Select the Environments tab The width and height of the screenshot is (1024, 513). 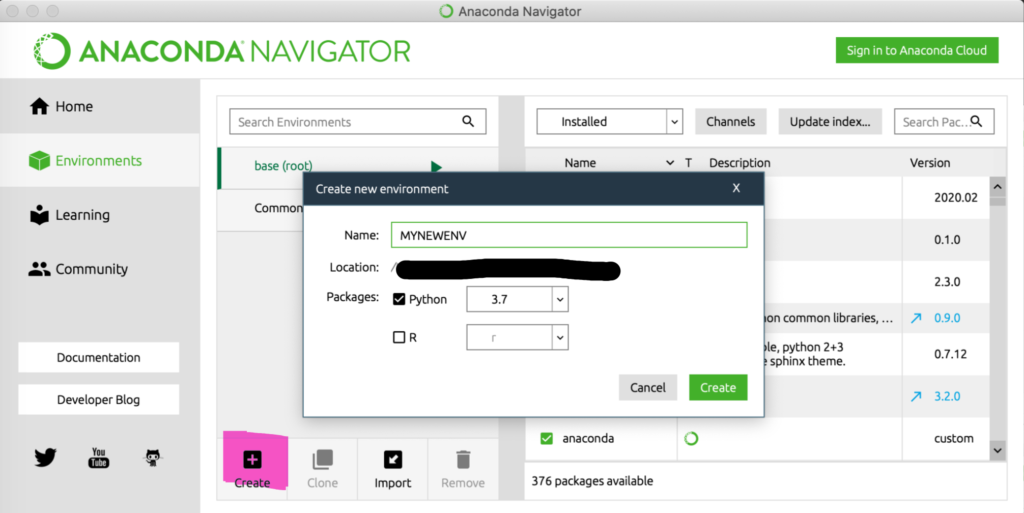tap(100, 161)
